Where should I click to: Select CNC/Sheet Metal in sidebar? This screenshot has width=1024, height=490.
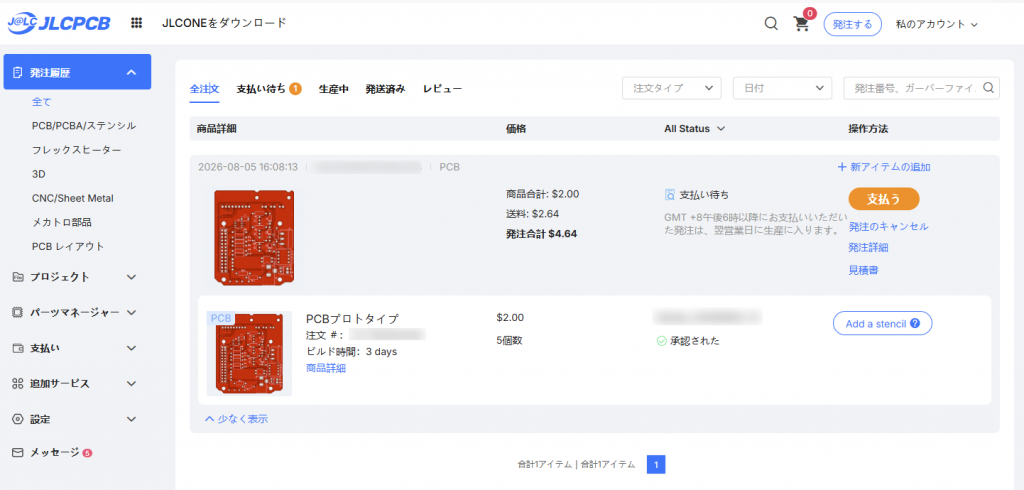(72, 198)
